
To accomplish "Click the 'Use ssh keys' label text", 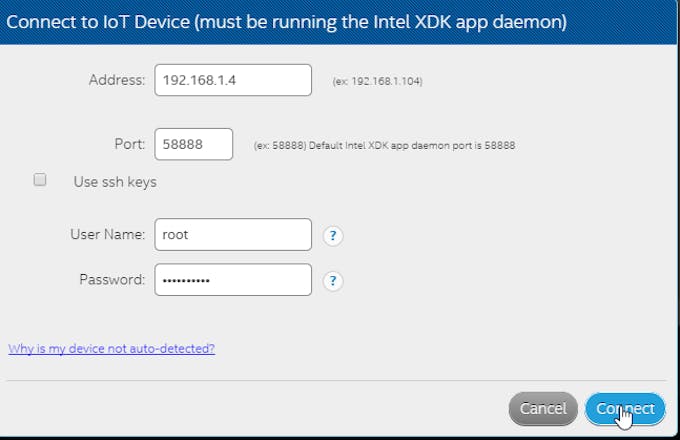I will (x=115, y=182).
